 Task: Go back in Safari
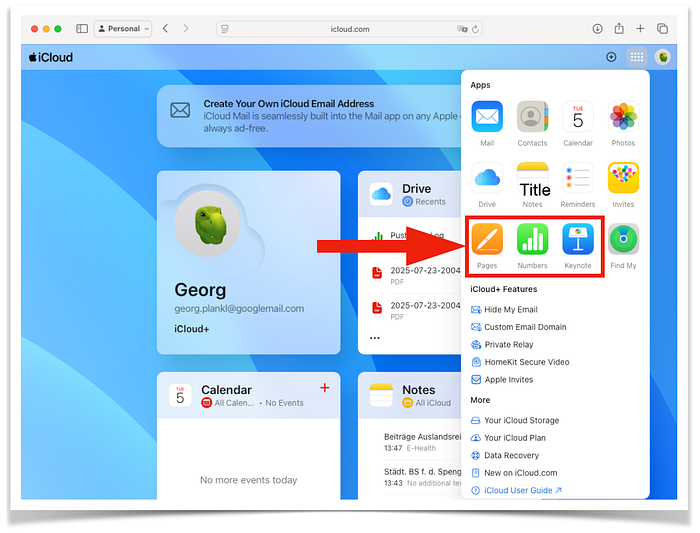tap(165, 29)
